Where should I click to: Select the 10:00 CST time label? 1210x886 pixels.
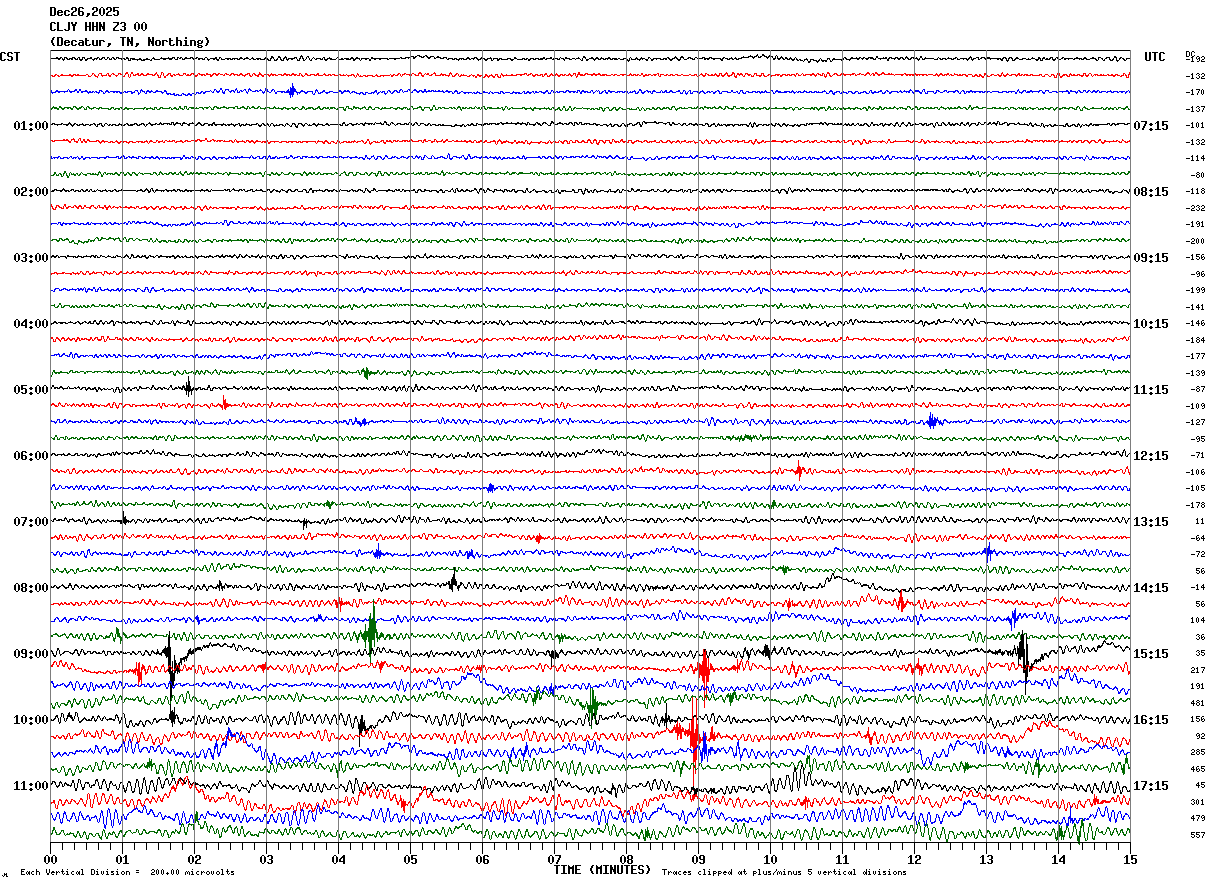tap(31, 720)
